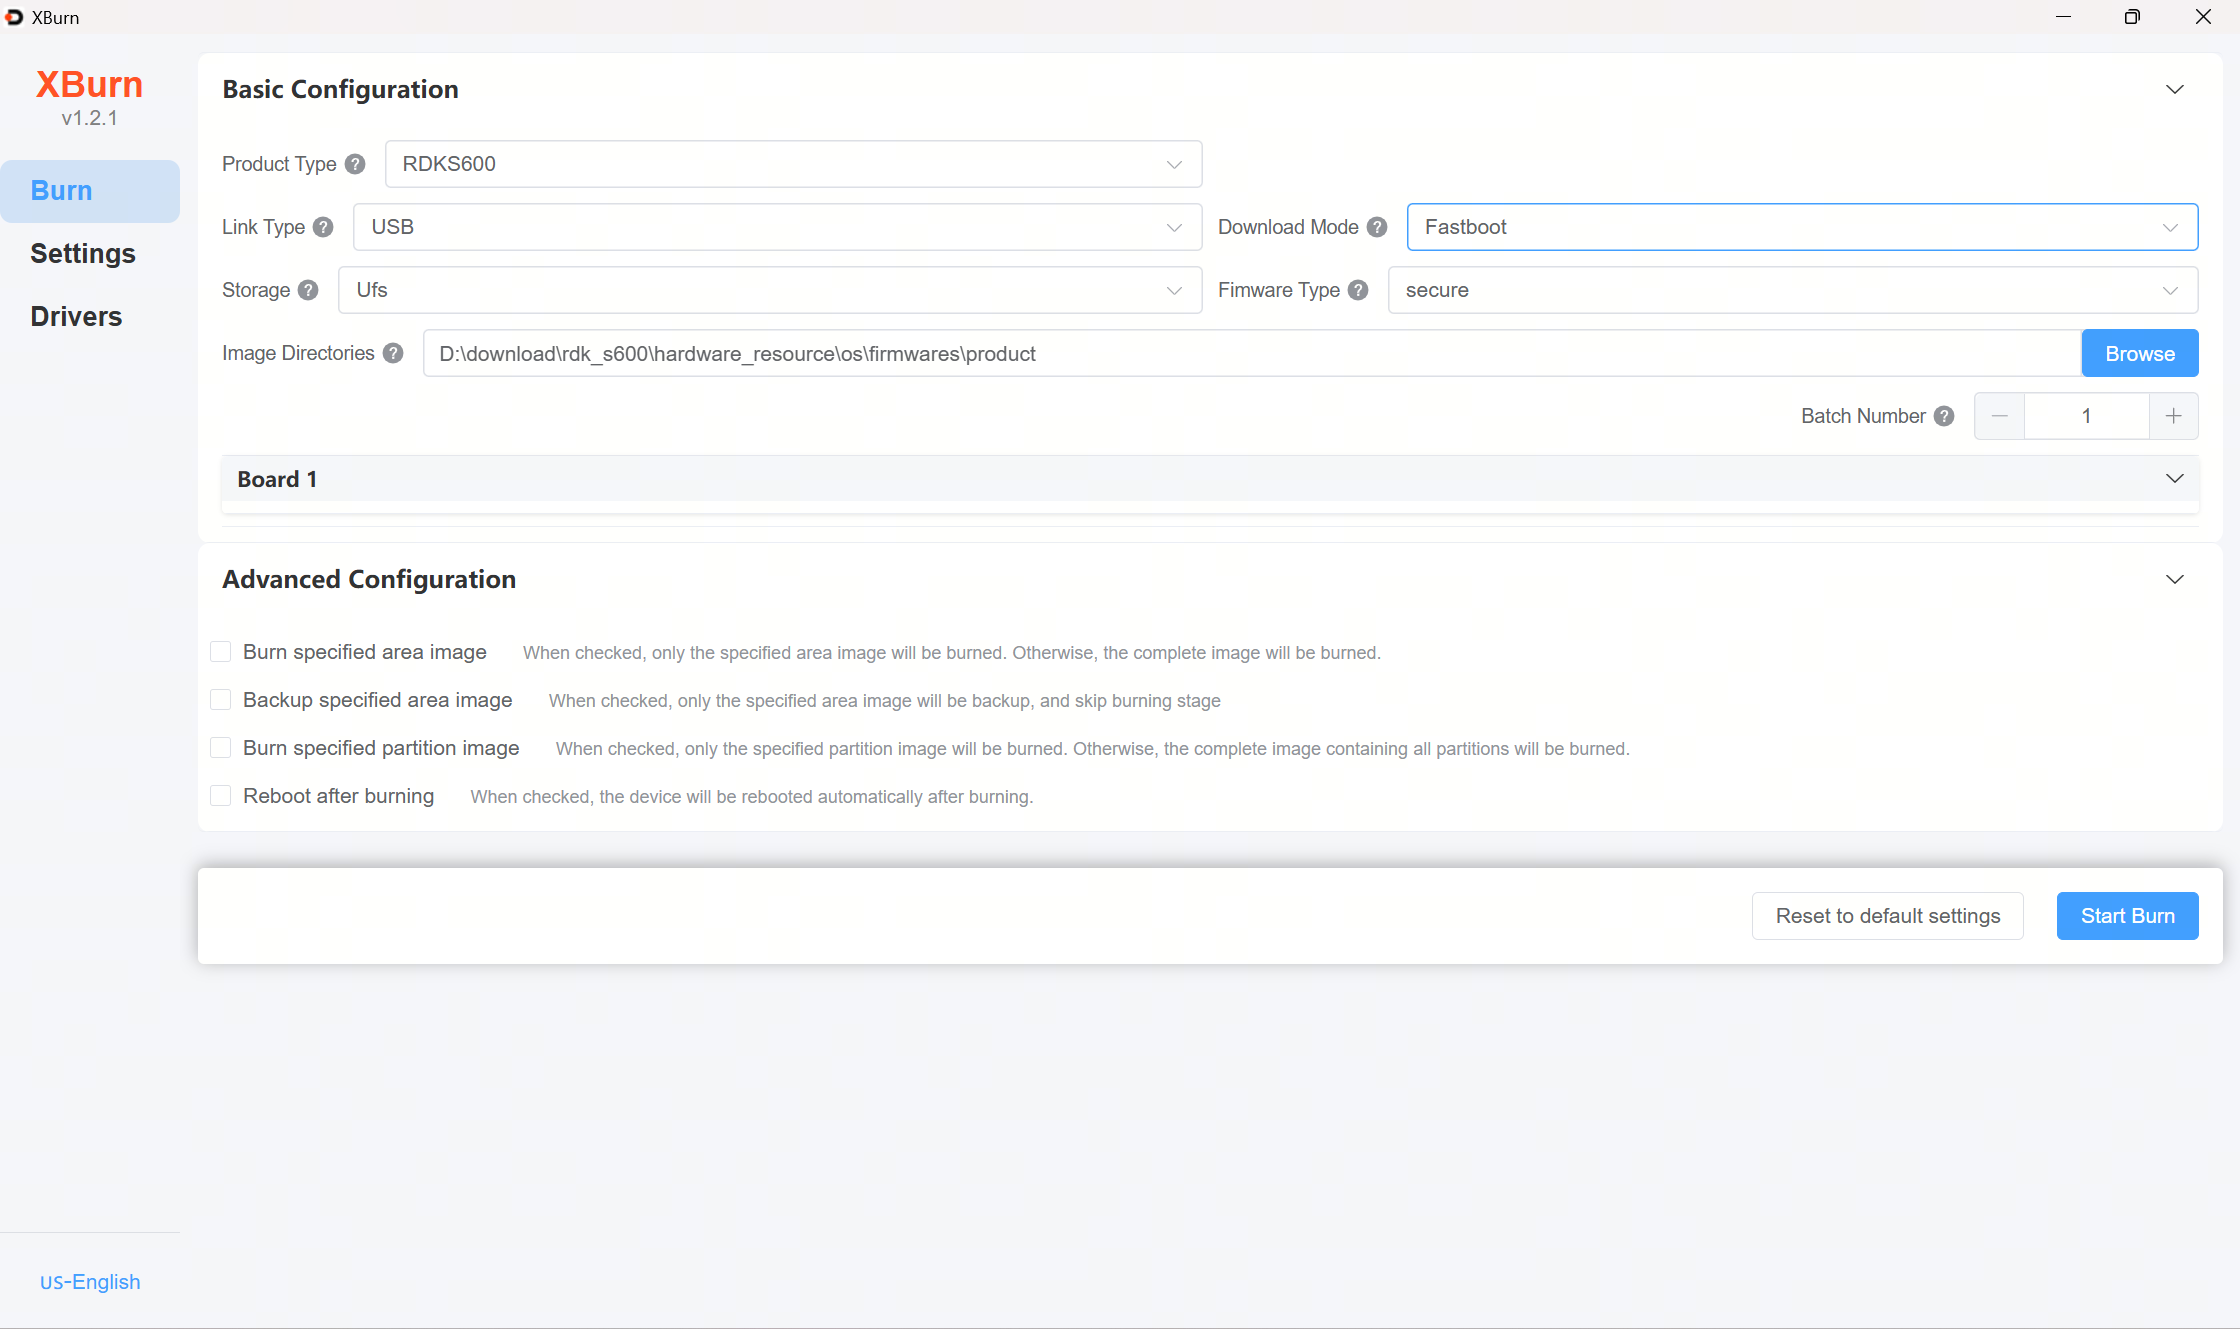Open the Fimware Type secure dropdown
Image resolution: width=2240 pixels, height=1329 pixels.
pos(1793,290)
